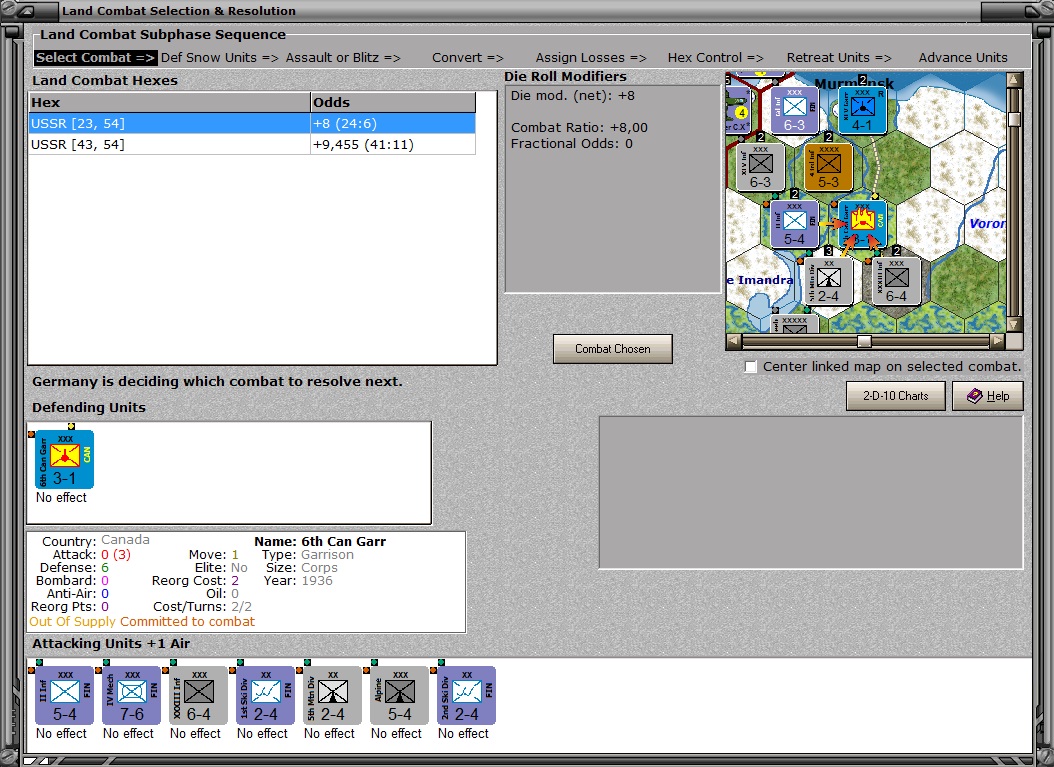
Task: Select the 6th Can Garr defending unit
Action: 64,460
